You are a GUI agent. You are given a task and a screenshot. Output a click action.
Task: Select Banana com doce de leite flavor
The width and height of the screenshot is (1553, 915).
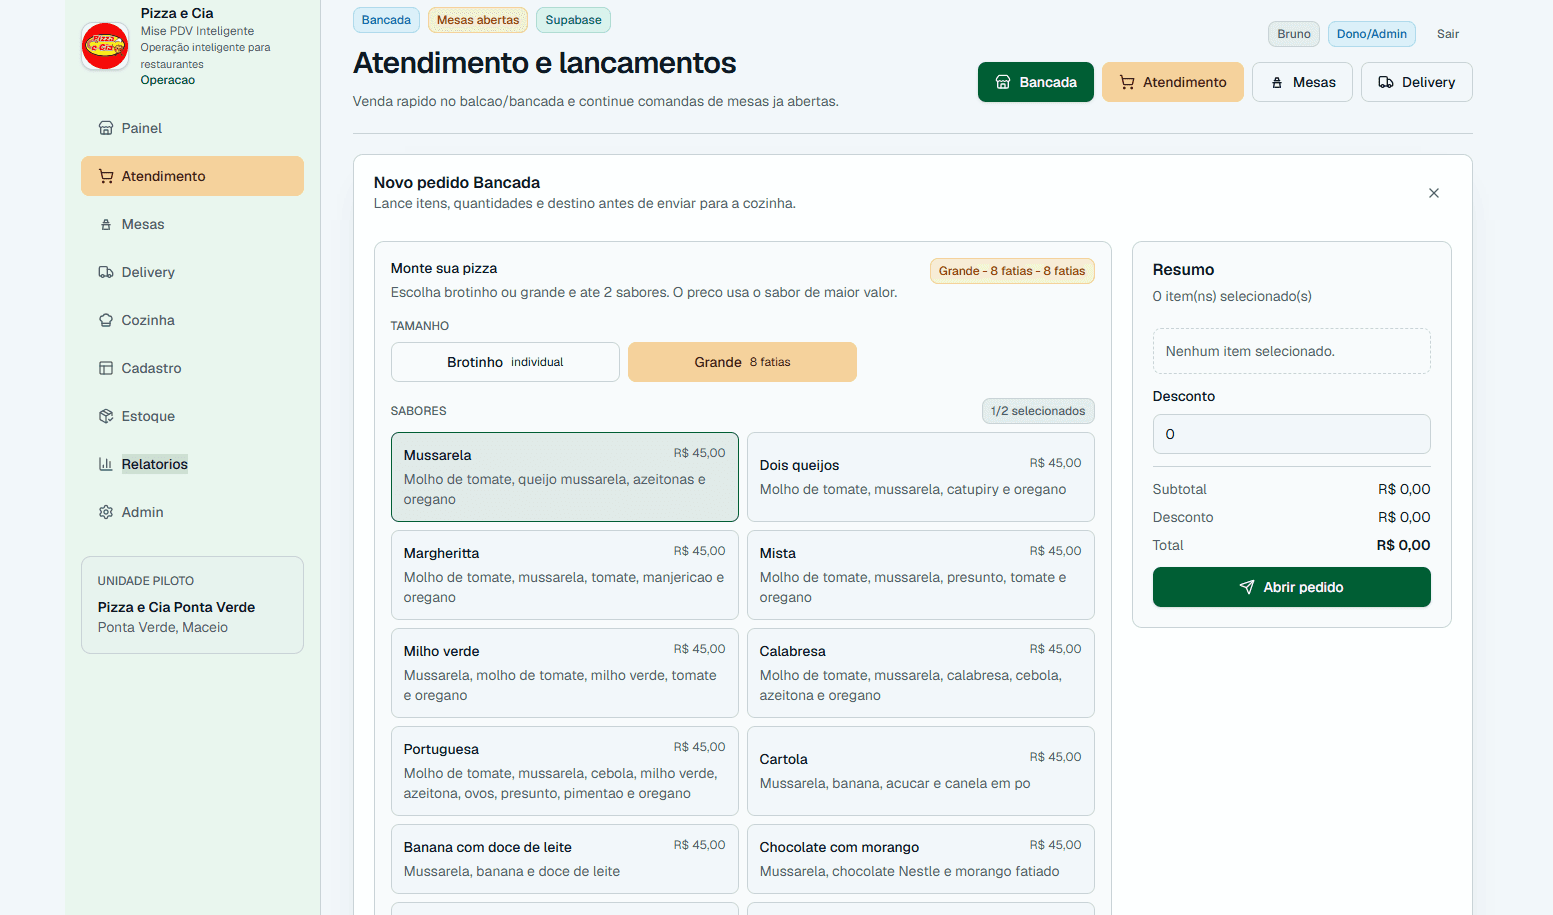(x=565, y=859)
